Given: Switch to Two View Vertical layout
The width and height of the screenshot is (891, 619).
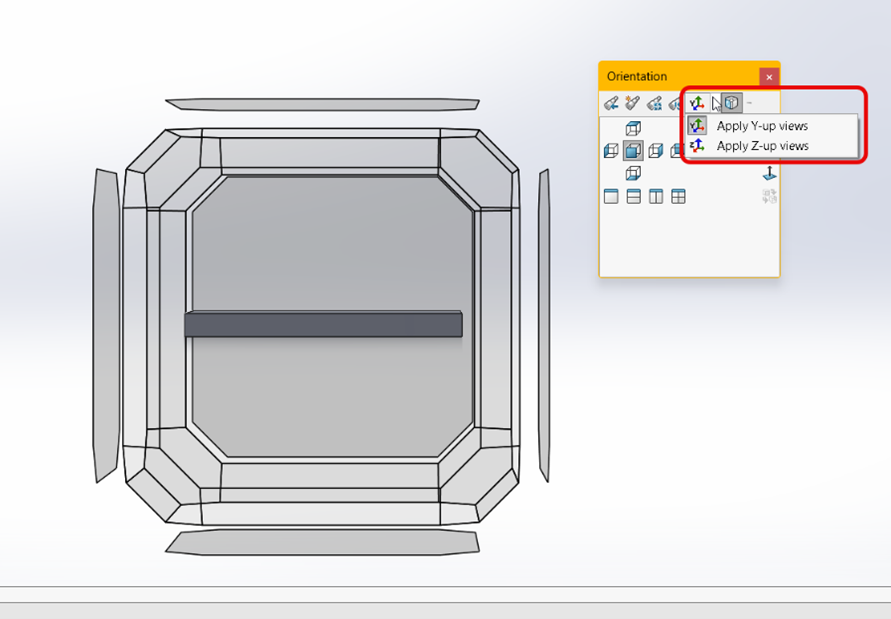Looking at the screenshot, I should click(656, 197).
